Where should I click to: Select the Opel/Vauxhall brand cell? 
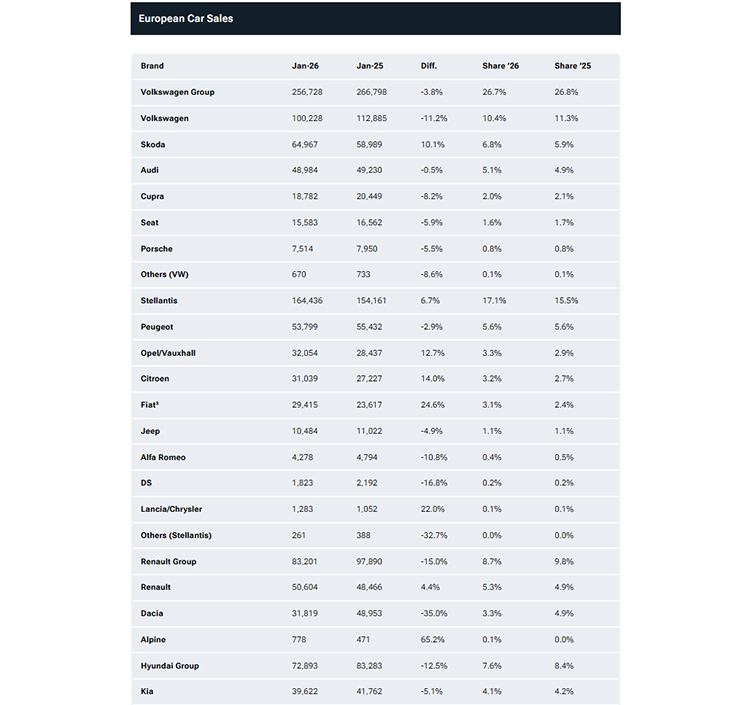point(169,353)
